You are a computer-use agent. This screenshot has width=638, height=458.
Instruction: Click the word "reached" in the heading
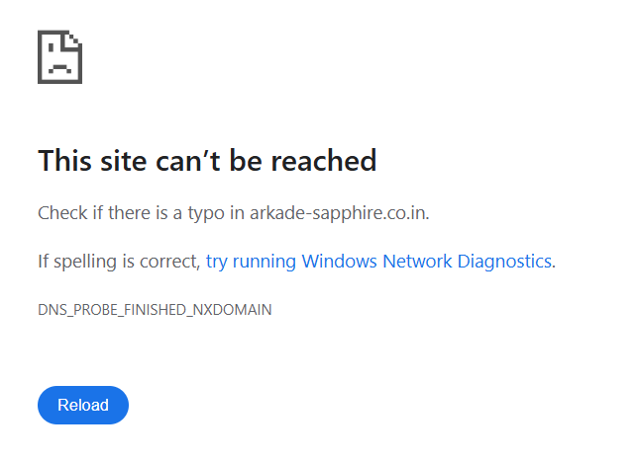[329, 160]
